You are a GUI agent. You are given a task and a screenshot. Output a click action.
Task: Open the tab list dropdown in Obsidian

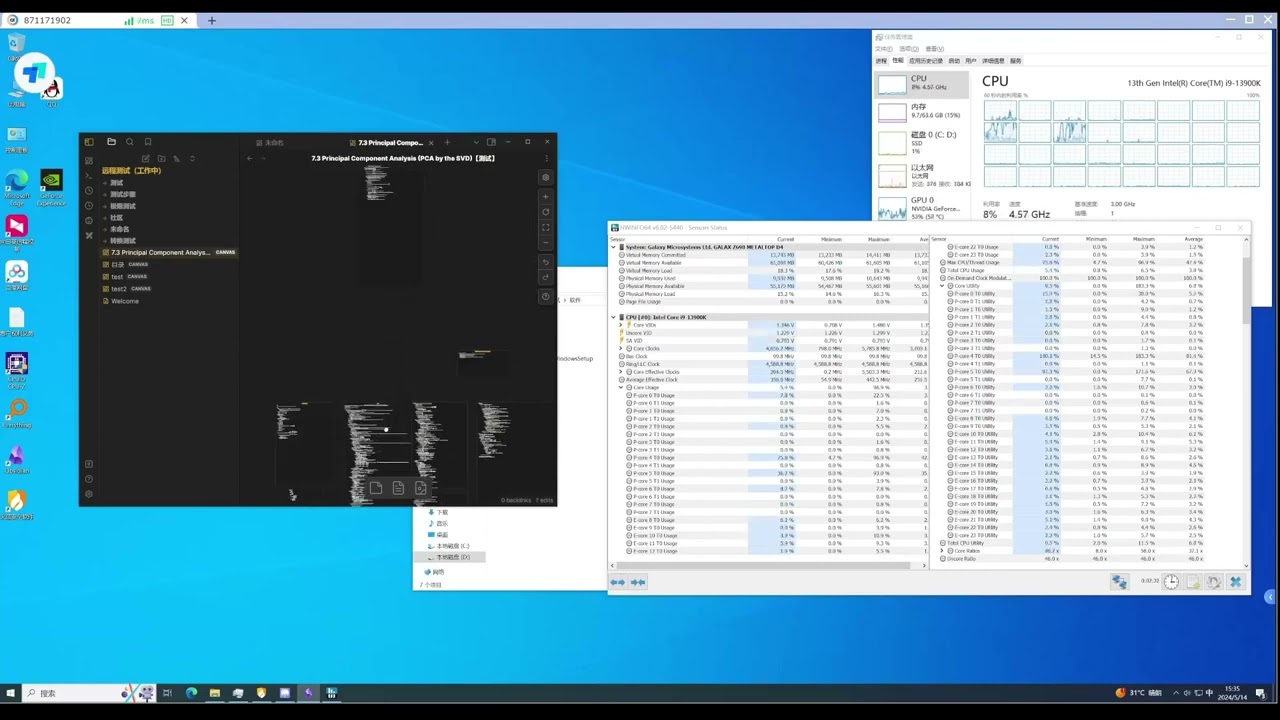tap(476, 142)
